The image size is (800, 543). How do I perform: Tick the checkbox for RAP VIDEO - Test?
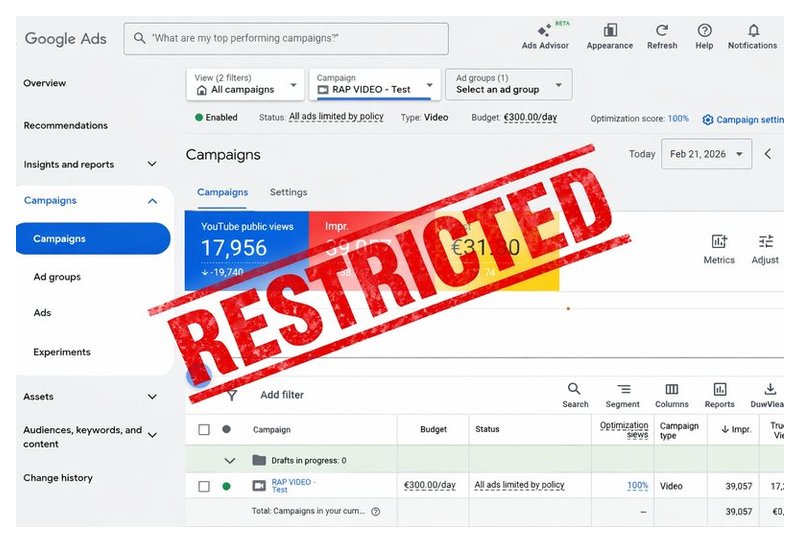pyautogui.click(x=204, y=486)
